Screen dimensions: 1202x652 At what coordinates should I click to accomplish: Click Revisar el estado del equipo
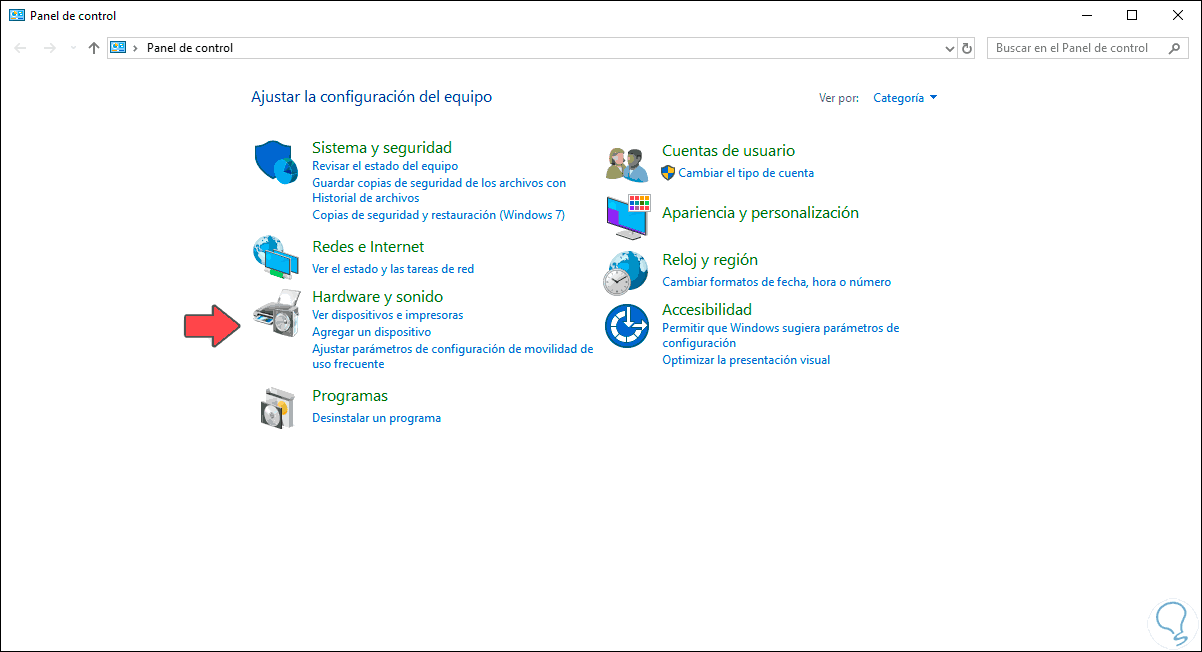[x=385, y=166]
